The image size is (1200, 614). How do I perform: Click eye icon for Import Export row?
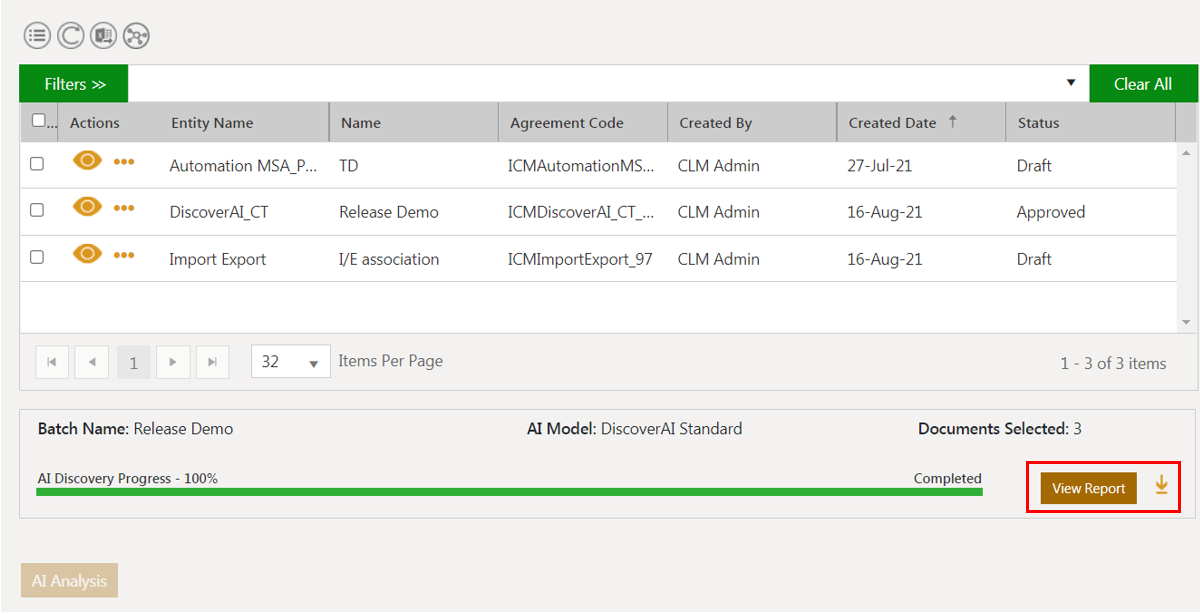(88, 254)
